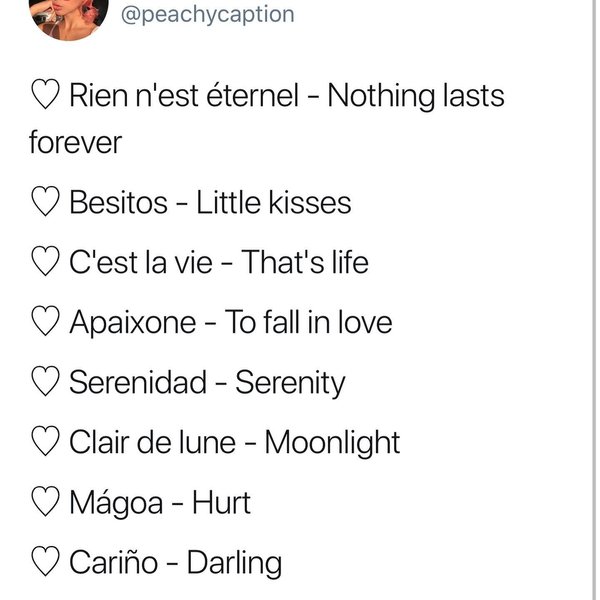Viewport: 600px width, 600px height.
Task: Click the heart next to Serenidad
Action: (45, 383)
